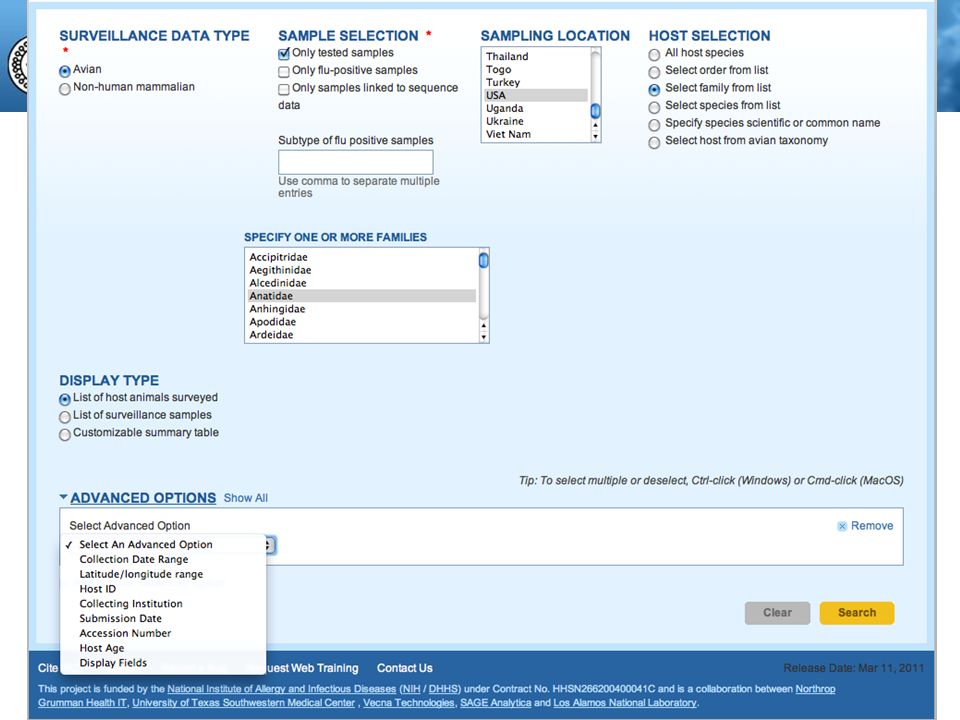Choose Specify species scientific or common name
The width and height of the screenshot is (960, 720).
[654, 125]
